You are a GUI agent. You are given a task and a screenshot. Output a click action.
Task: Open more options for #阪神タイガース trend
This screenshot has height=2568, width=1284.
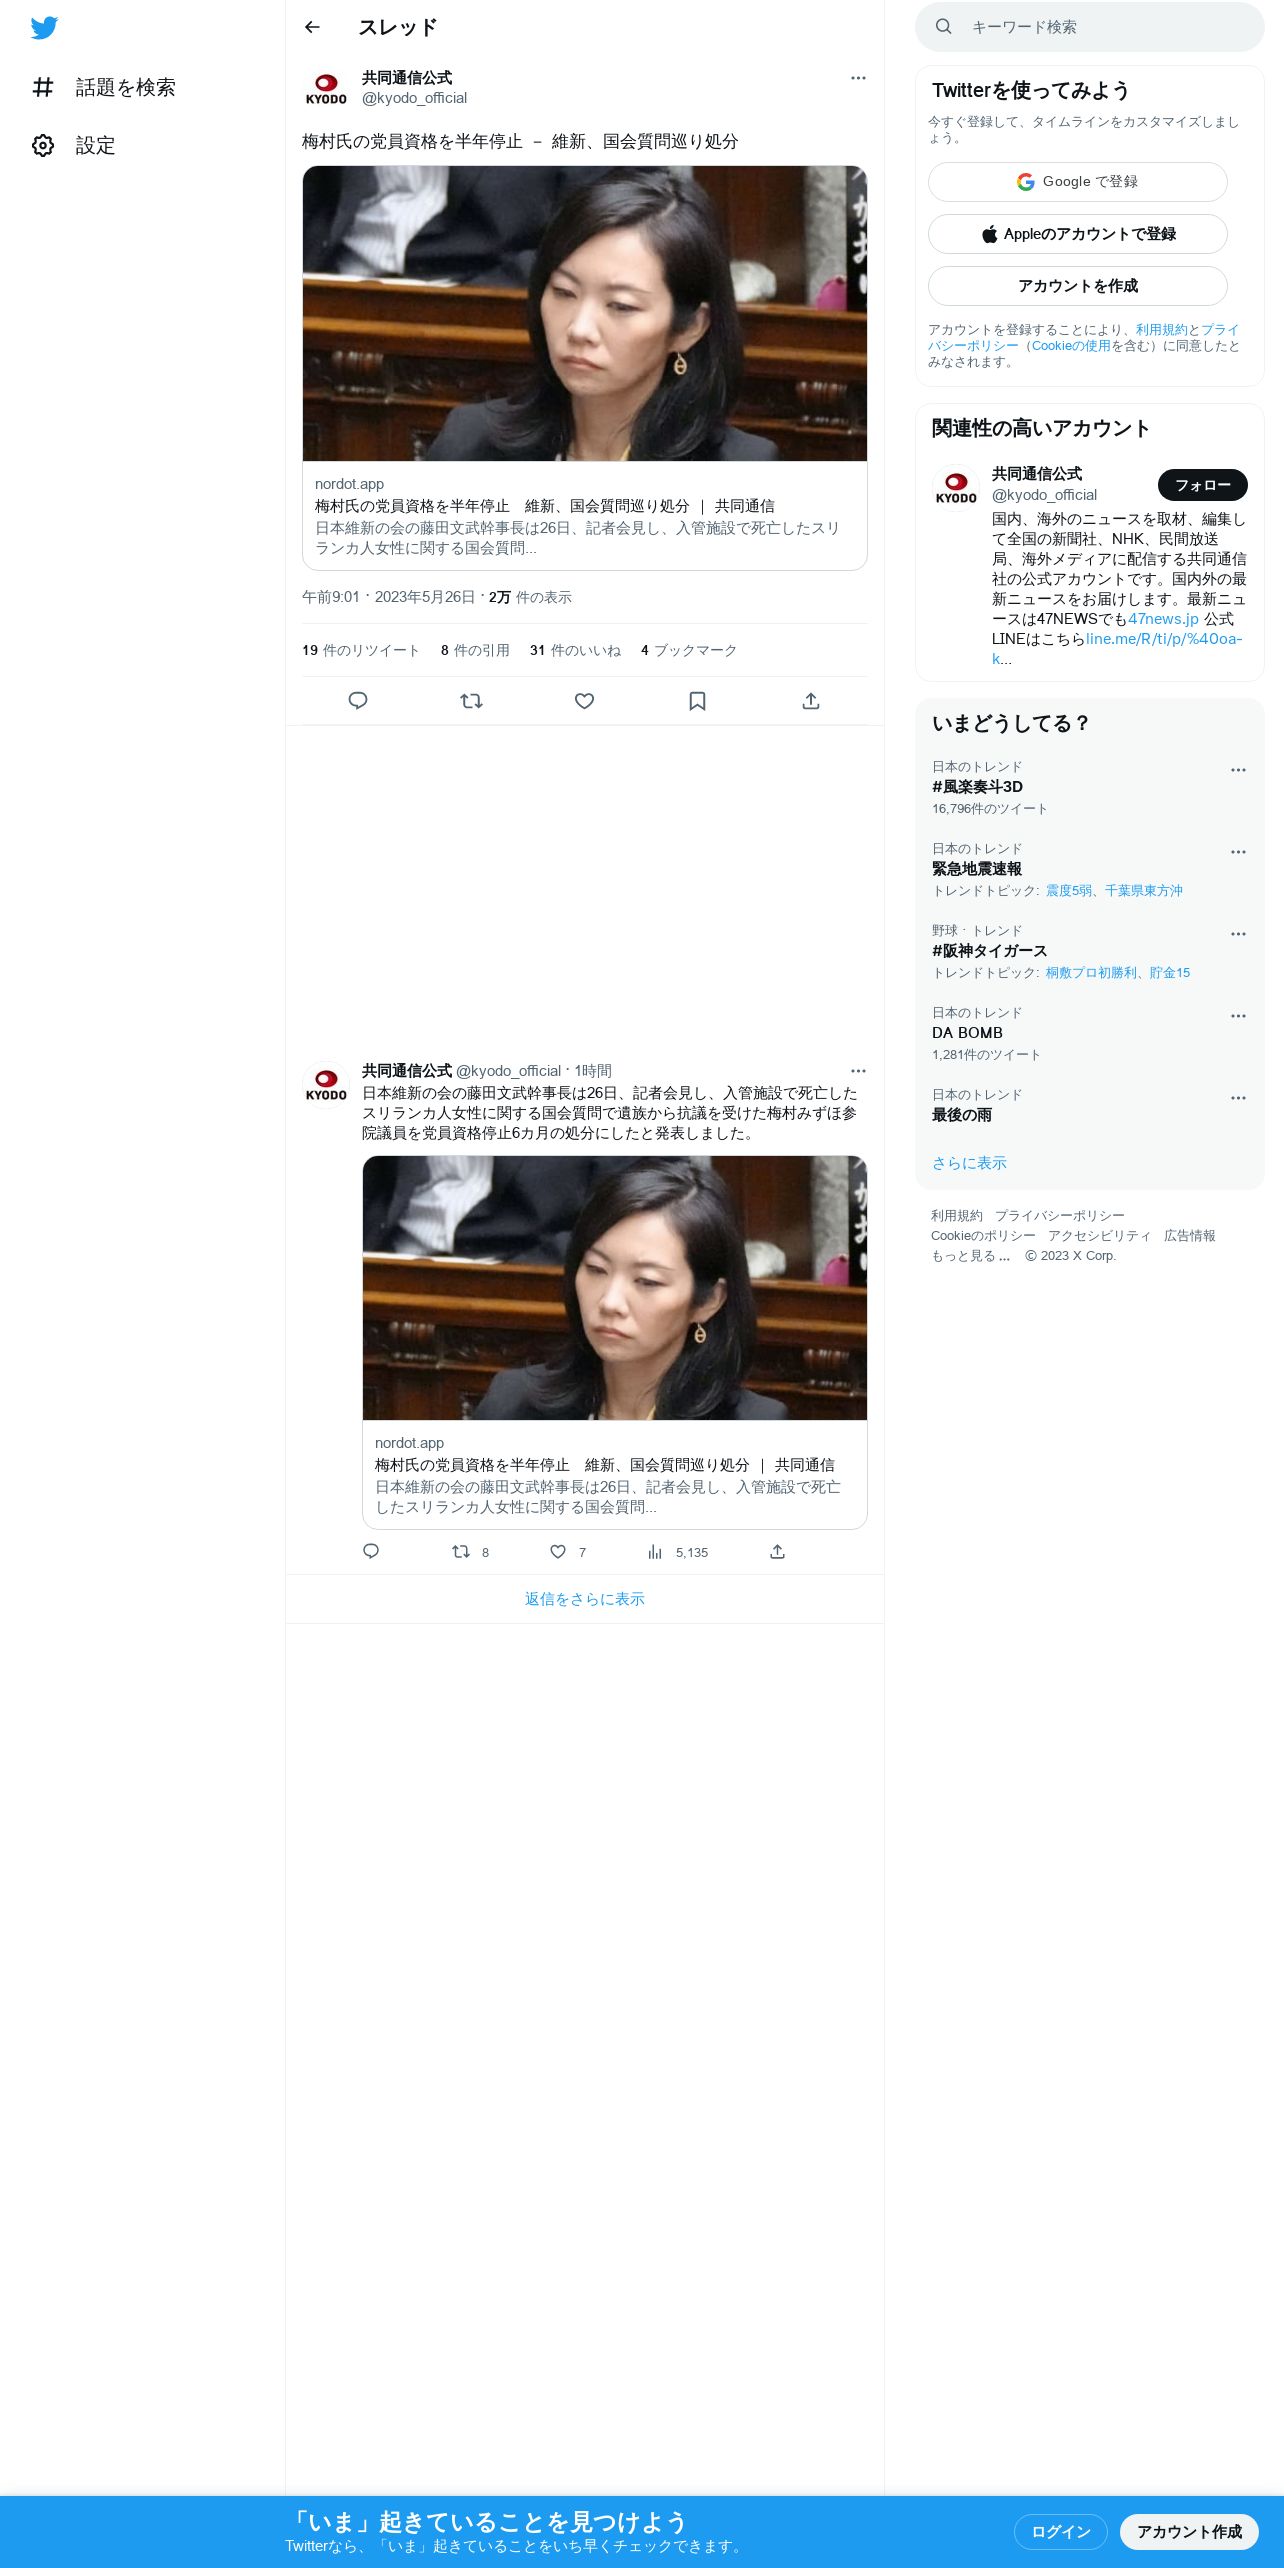[x=1238, y=934]
